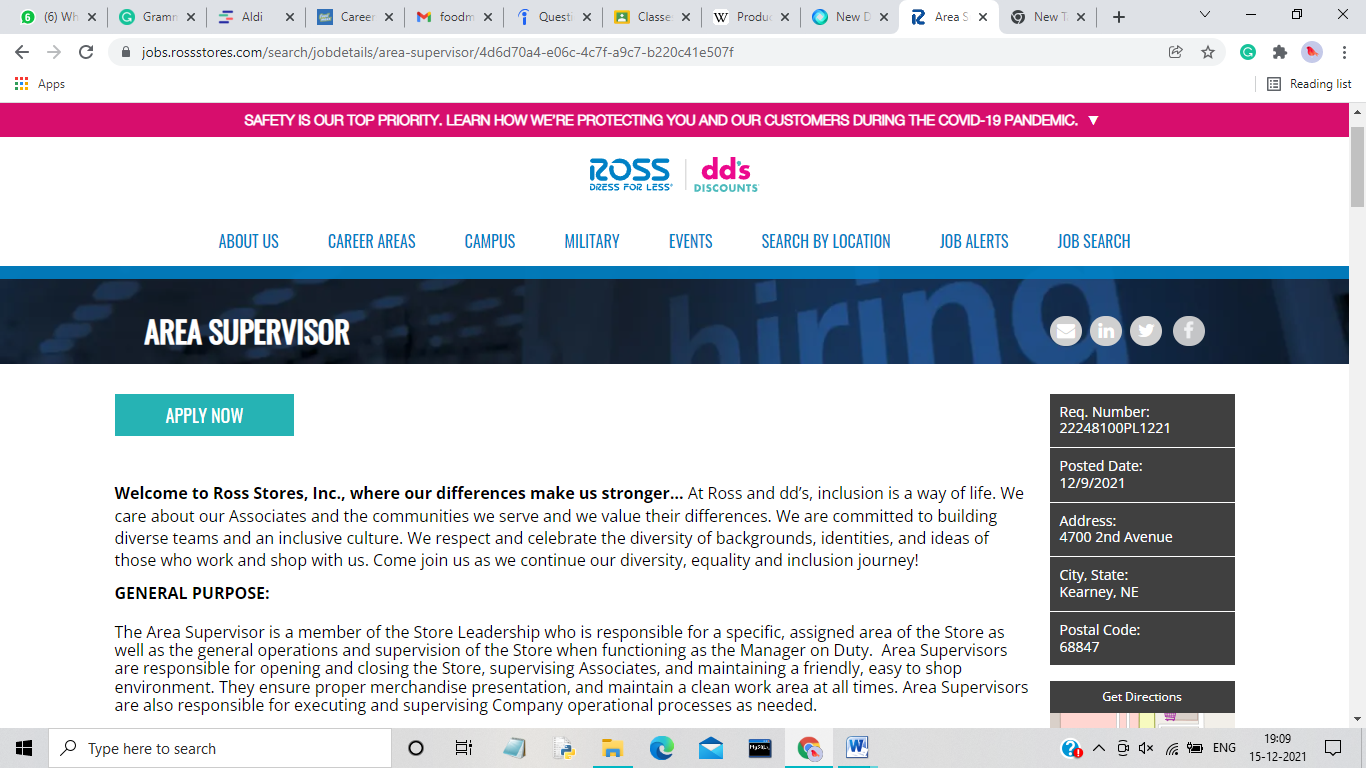Open Microsoft Word from taskbar
This screenshot has width=1366, height=768.
(858, 748)
